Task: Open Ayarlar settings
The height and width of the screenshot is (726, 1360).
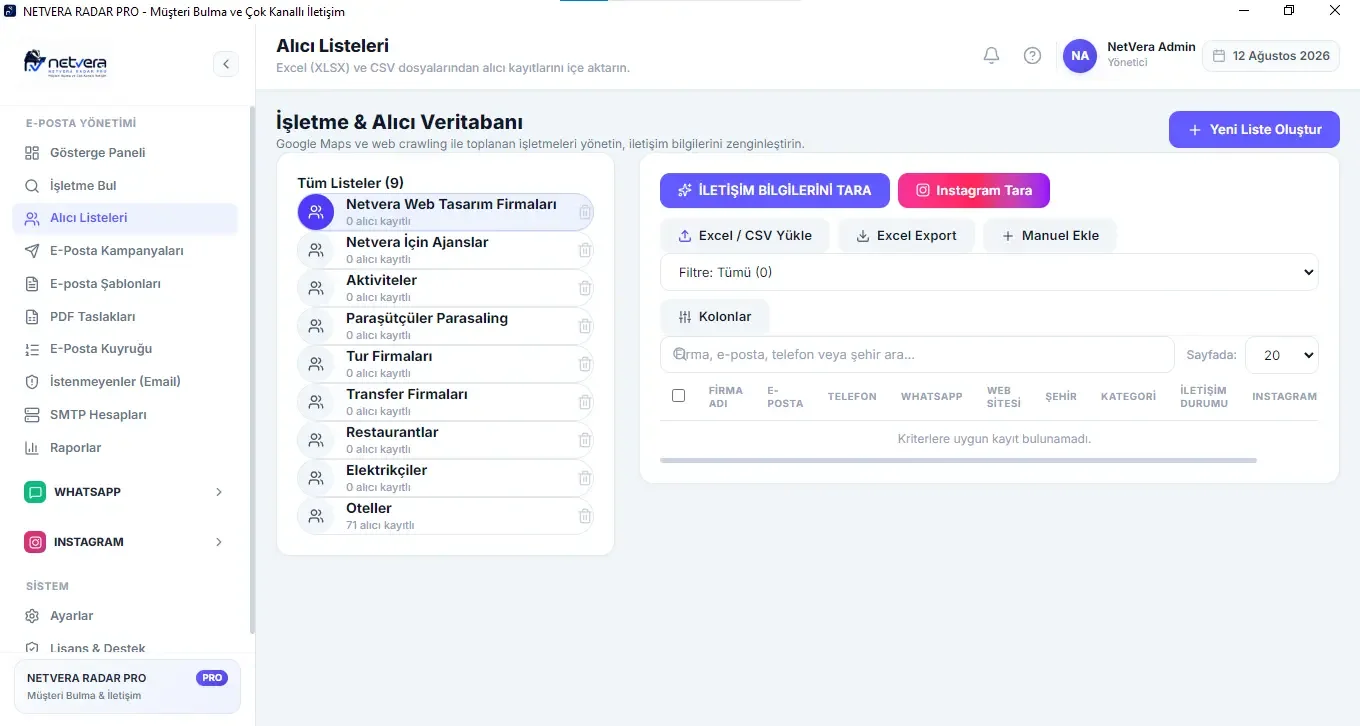Action: [x=125, y=616]
